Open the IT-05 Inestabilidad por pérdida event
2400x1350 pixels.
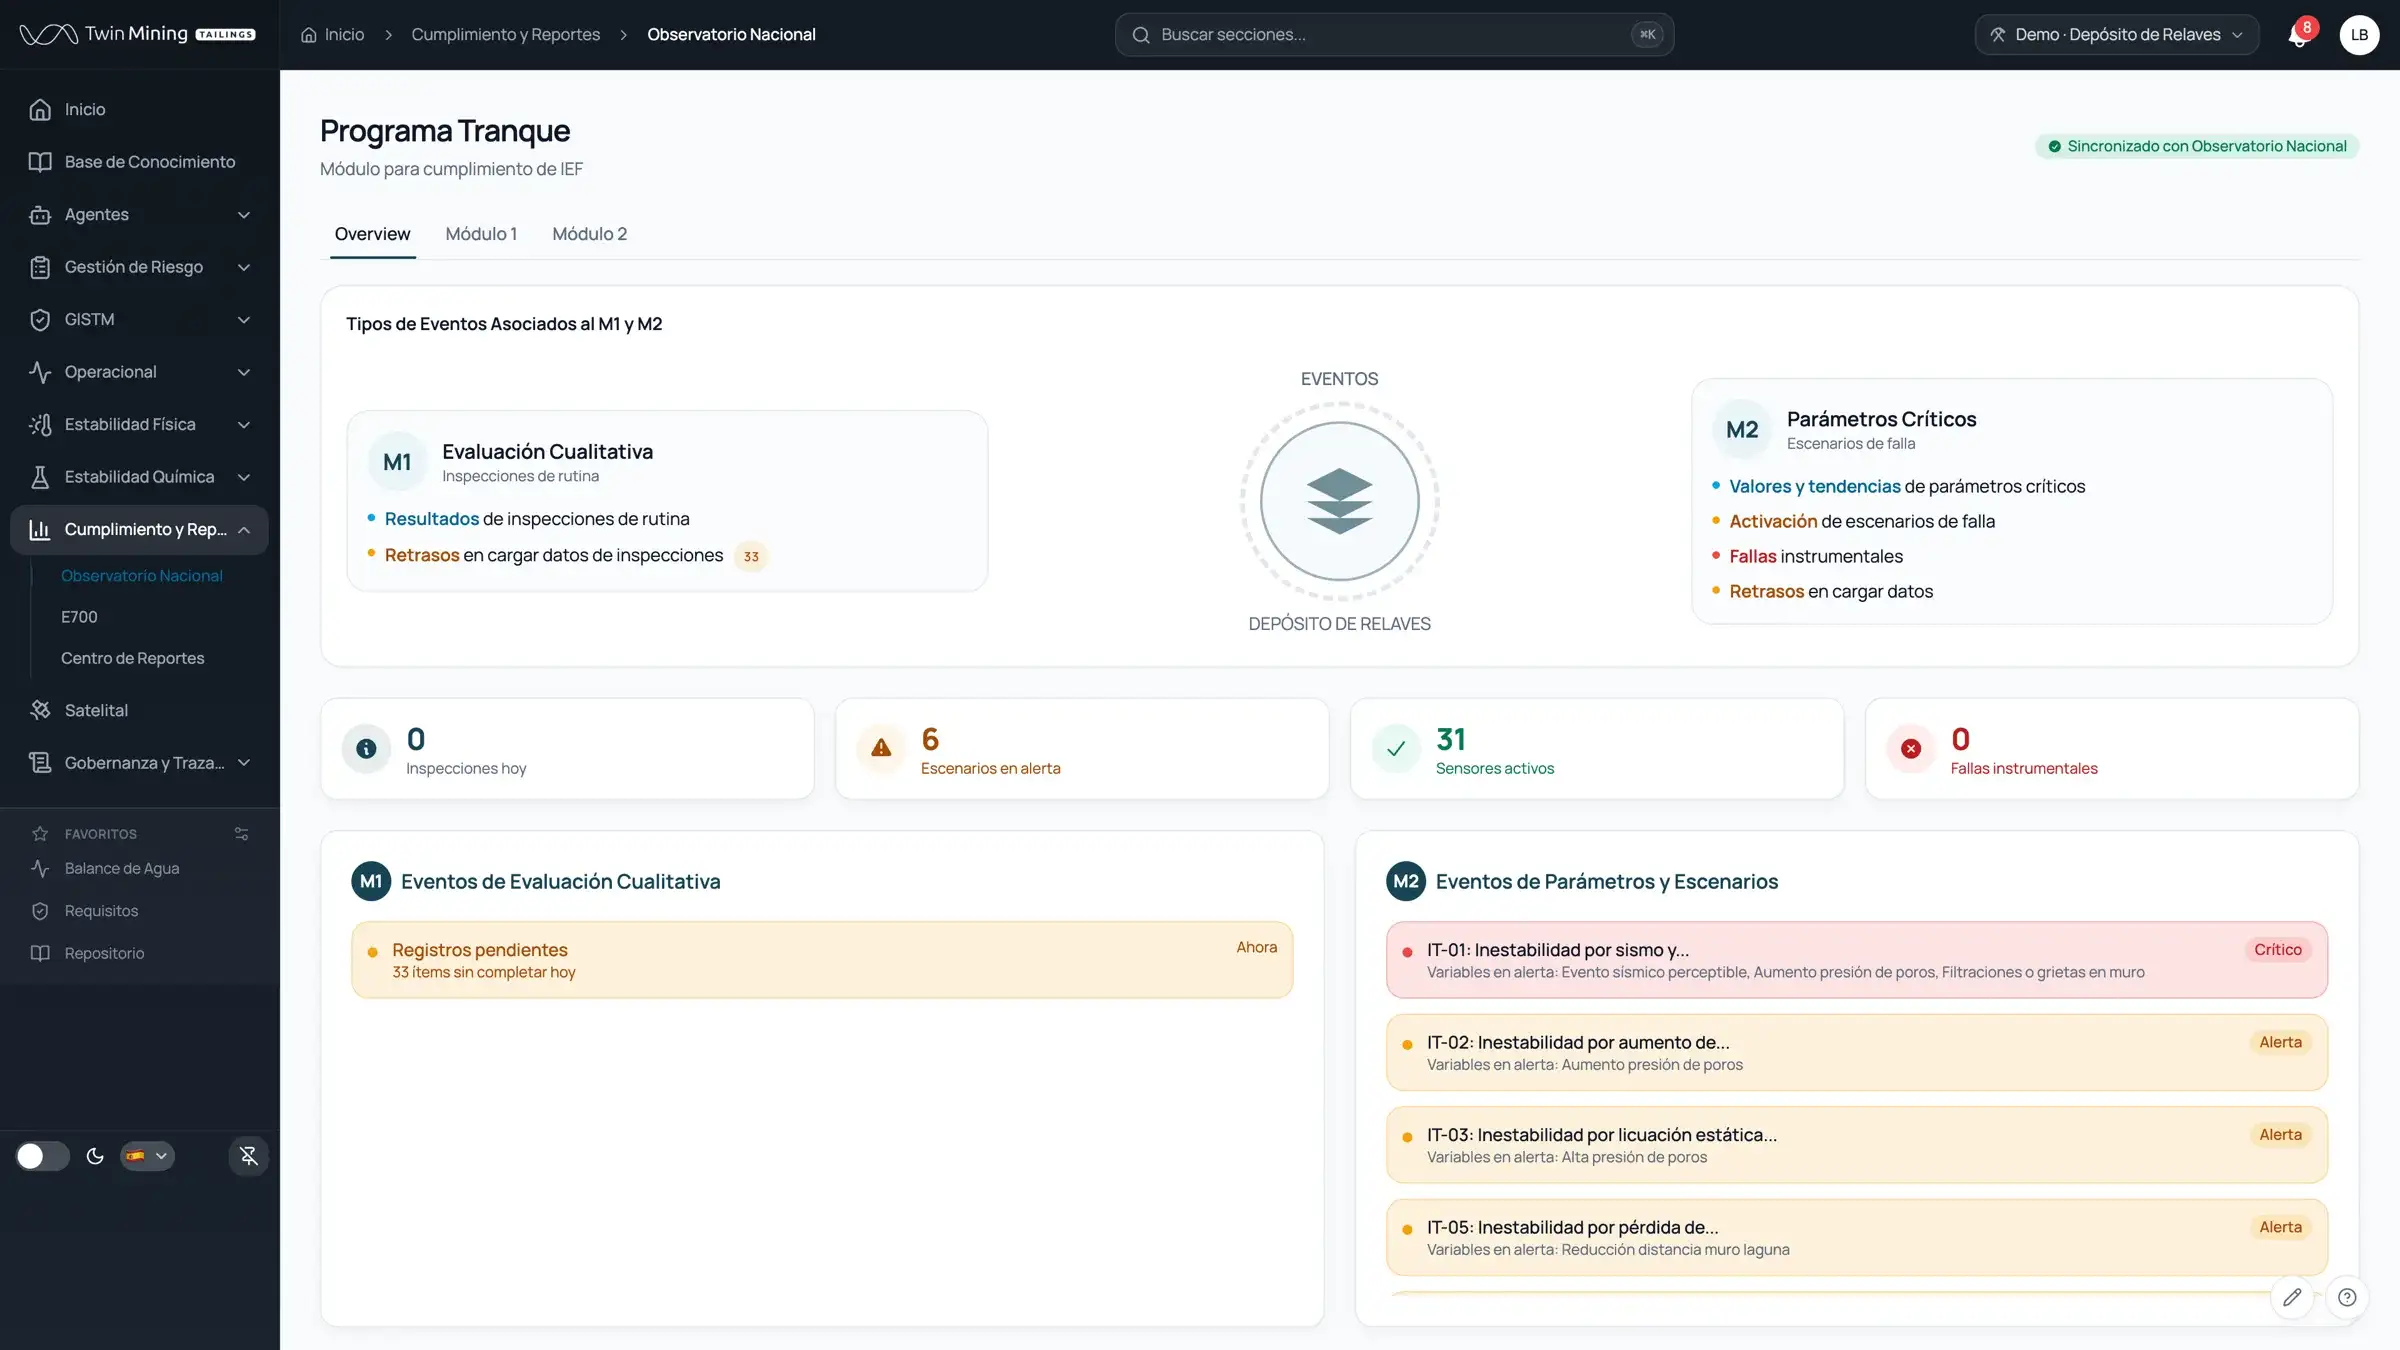click(1857, 1237)
